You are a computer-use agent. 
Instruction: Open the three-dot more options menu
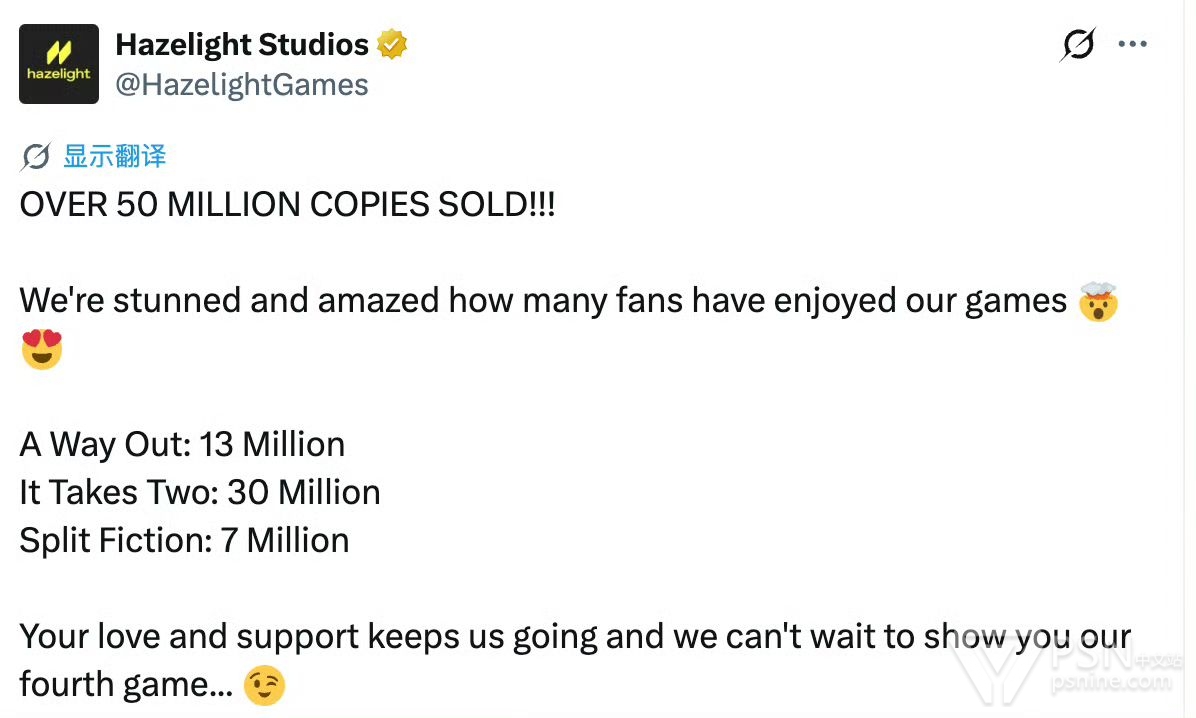coord(1132,45)
